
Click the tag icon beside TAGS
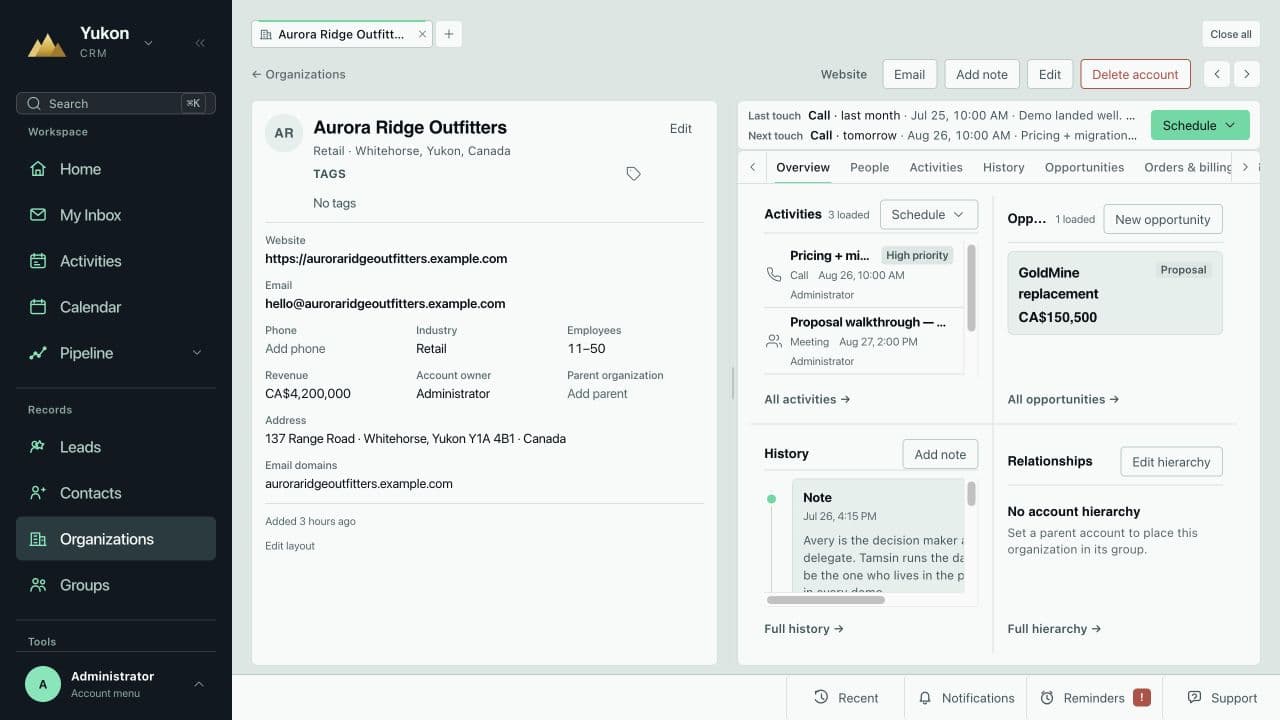coord(633,174)
